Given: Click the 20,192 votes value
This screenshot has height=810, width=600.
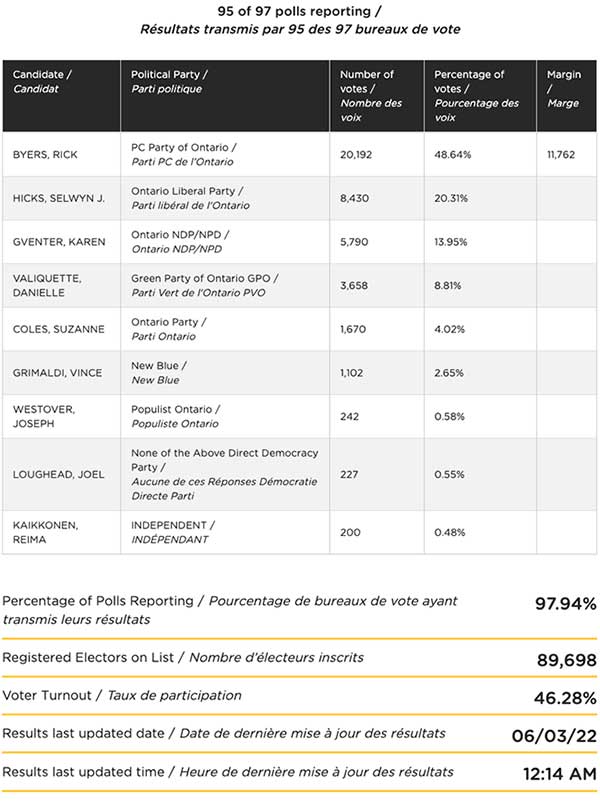Looking at the screenshot, I should [356, 154].
